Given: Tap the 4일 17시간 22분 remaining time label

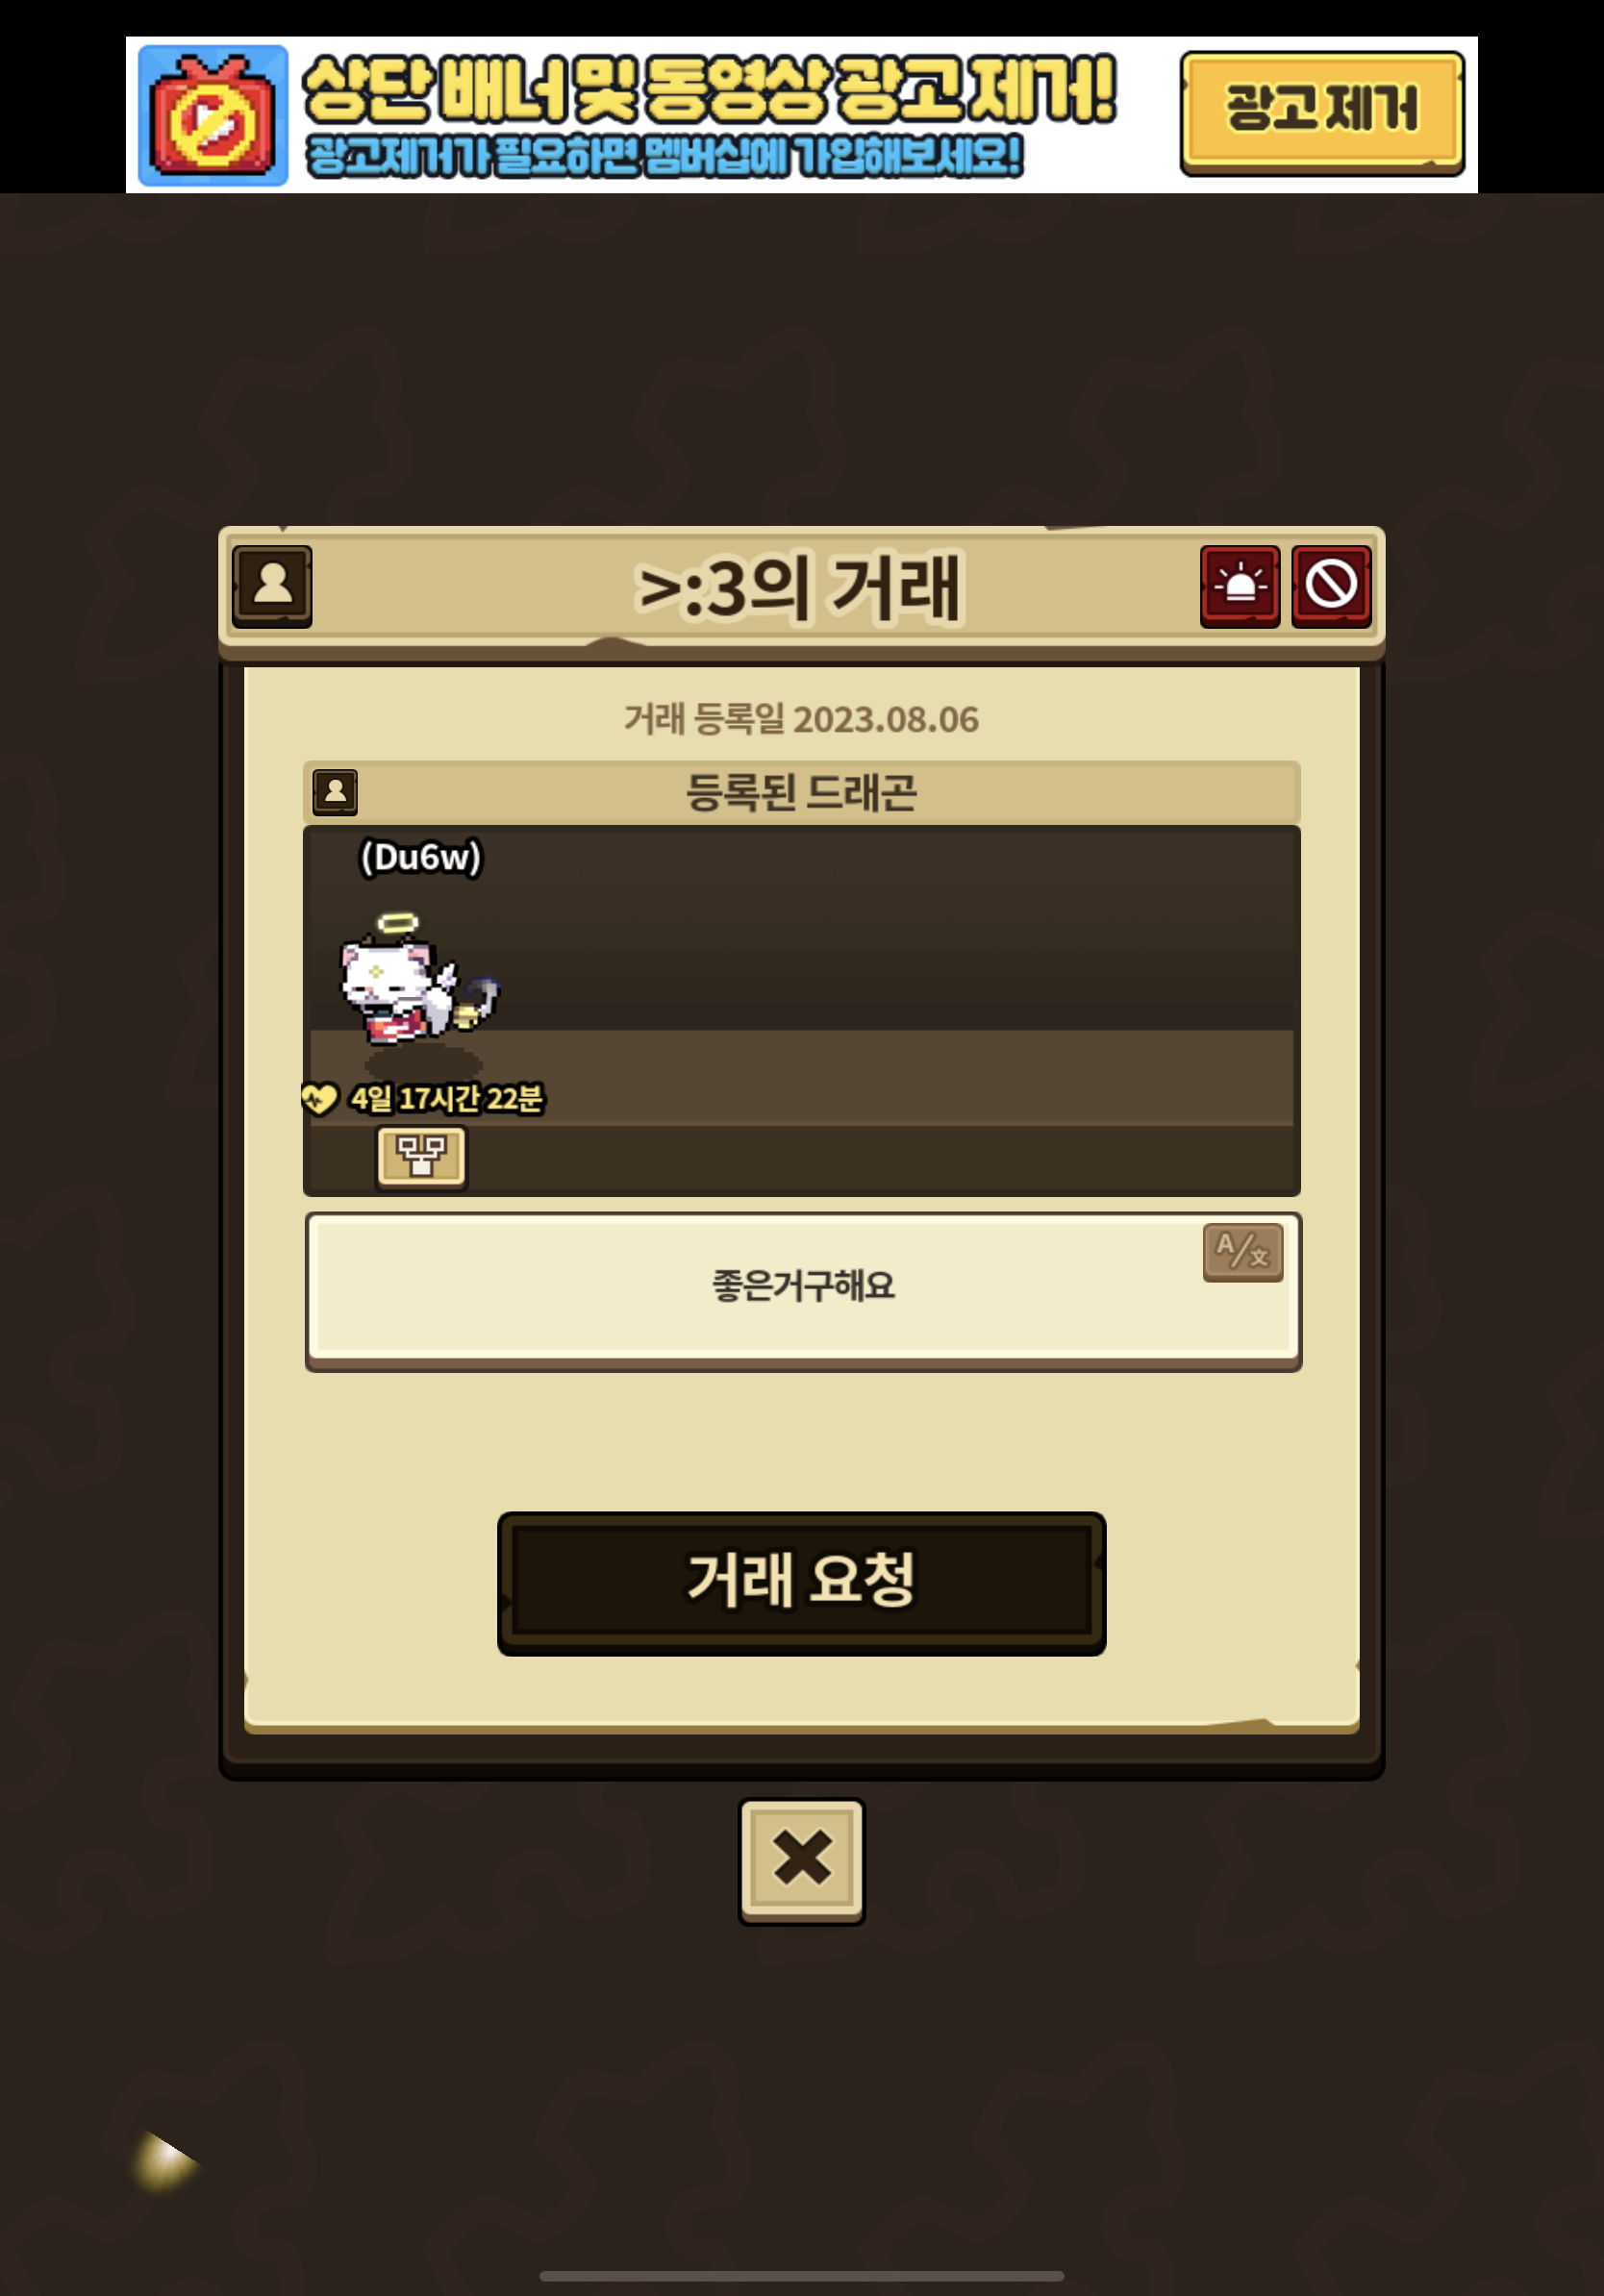Looking at the screenshot, I should [446, 1098].
